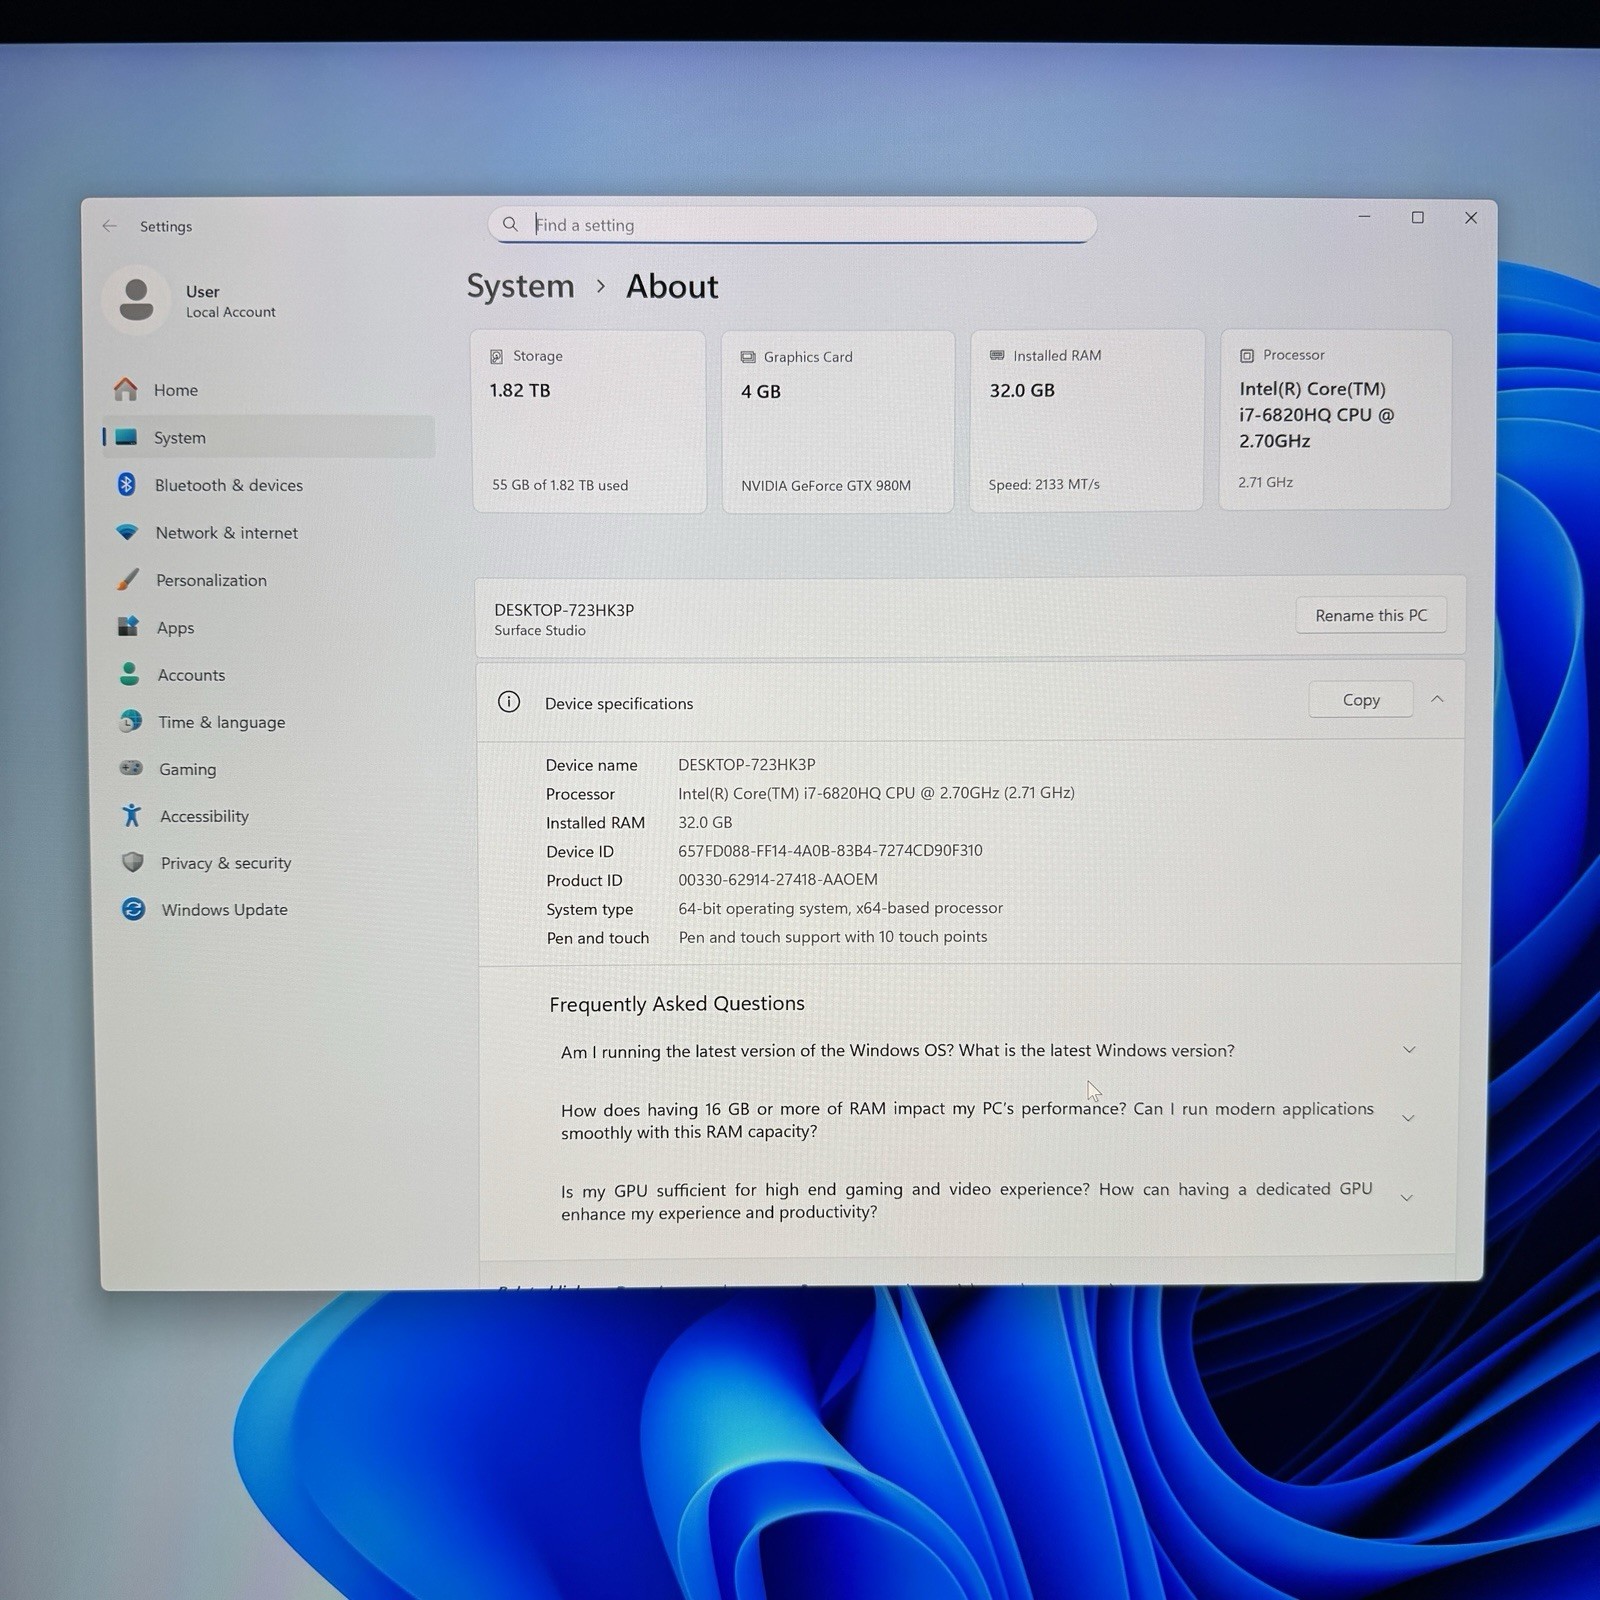Maximize the Settings window
The width and height of the screenshot is (1600, 1600).
(x=1417, y=217)
